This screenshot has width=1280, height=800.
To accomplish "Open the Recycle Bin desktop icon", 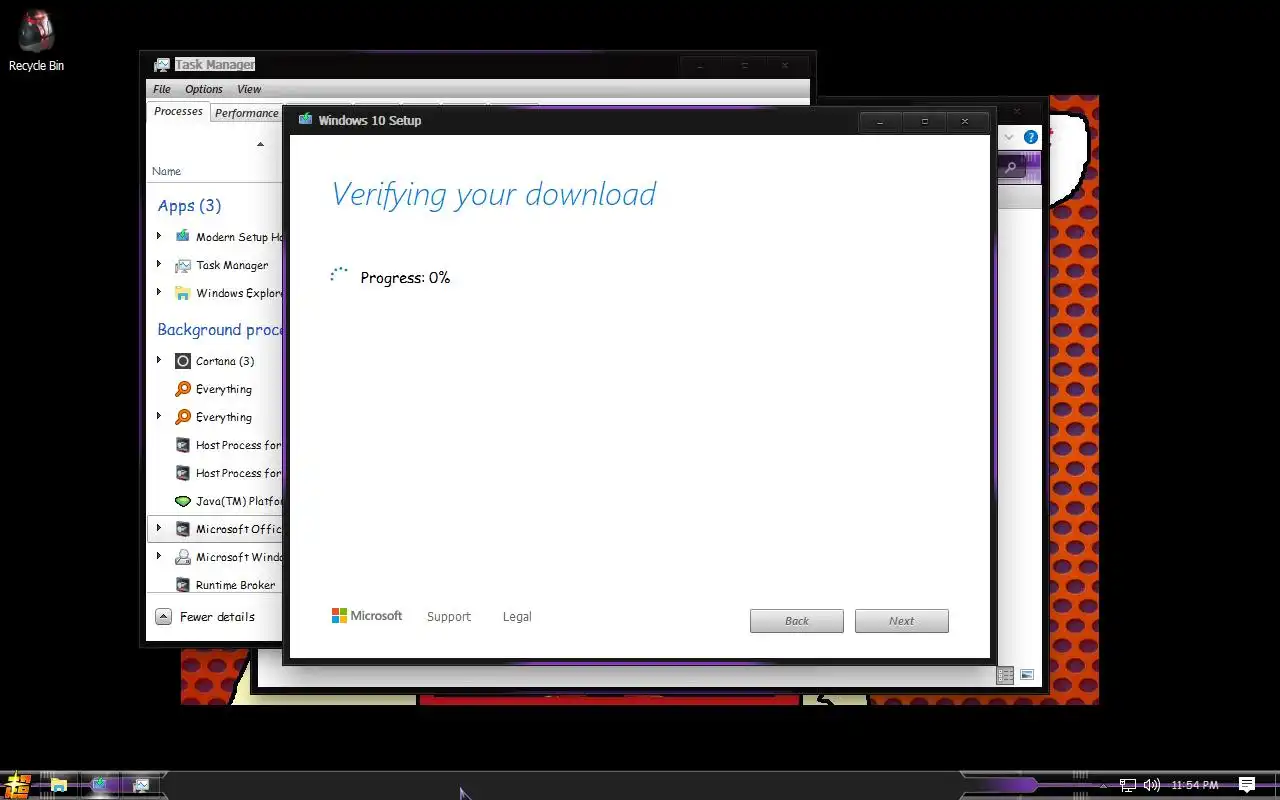I will pos(36,40).
